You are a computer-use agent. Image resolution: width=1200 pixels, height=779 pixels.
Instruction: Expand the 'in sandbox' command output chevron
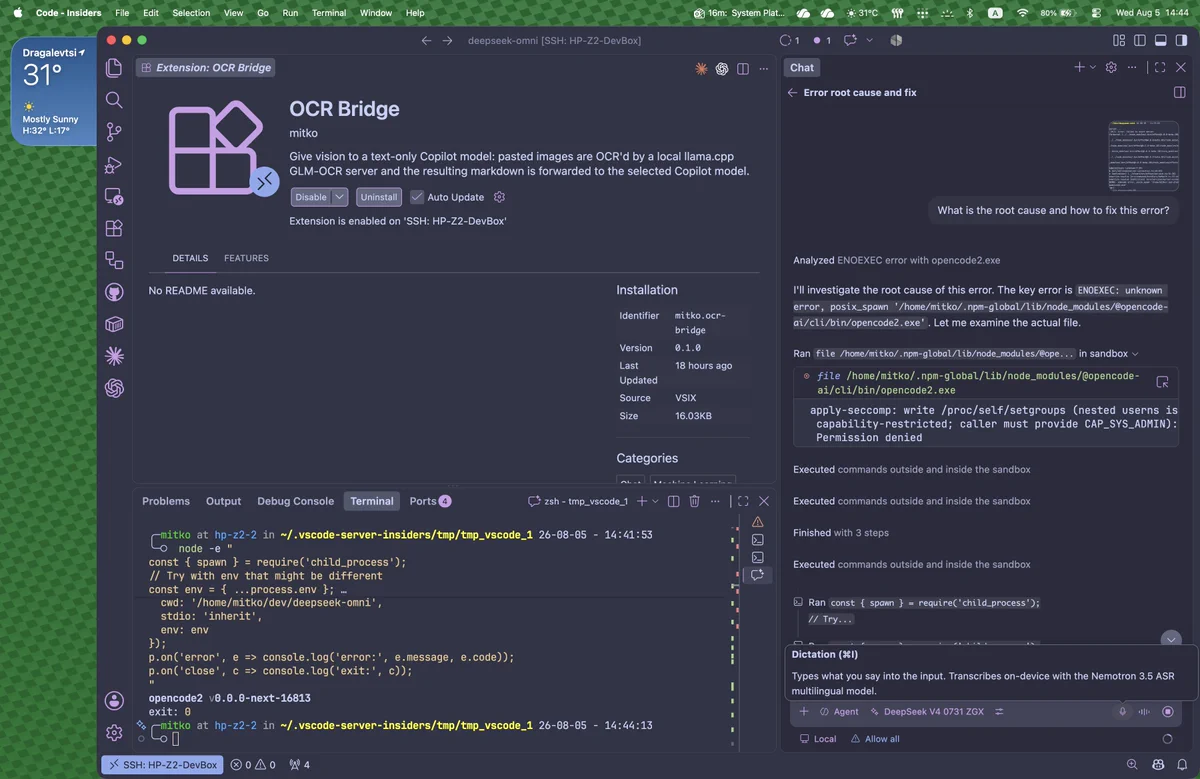(1135, 354)
